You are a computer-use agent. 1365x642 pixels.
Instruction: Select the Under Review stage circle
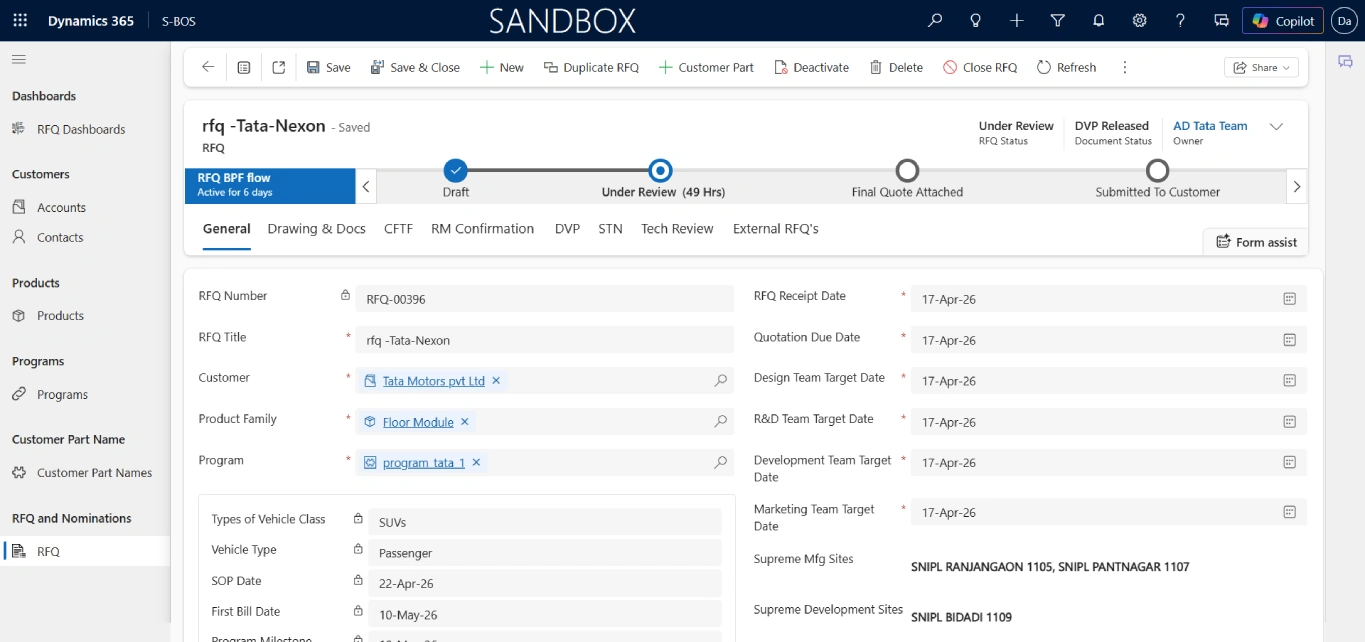(660, 170)
